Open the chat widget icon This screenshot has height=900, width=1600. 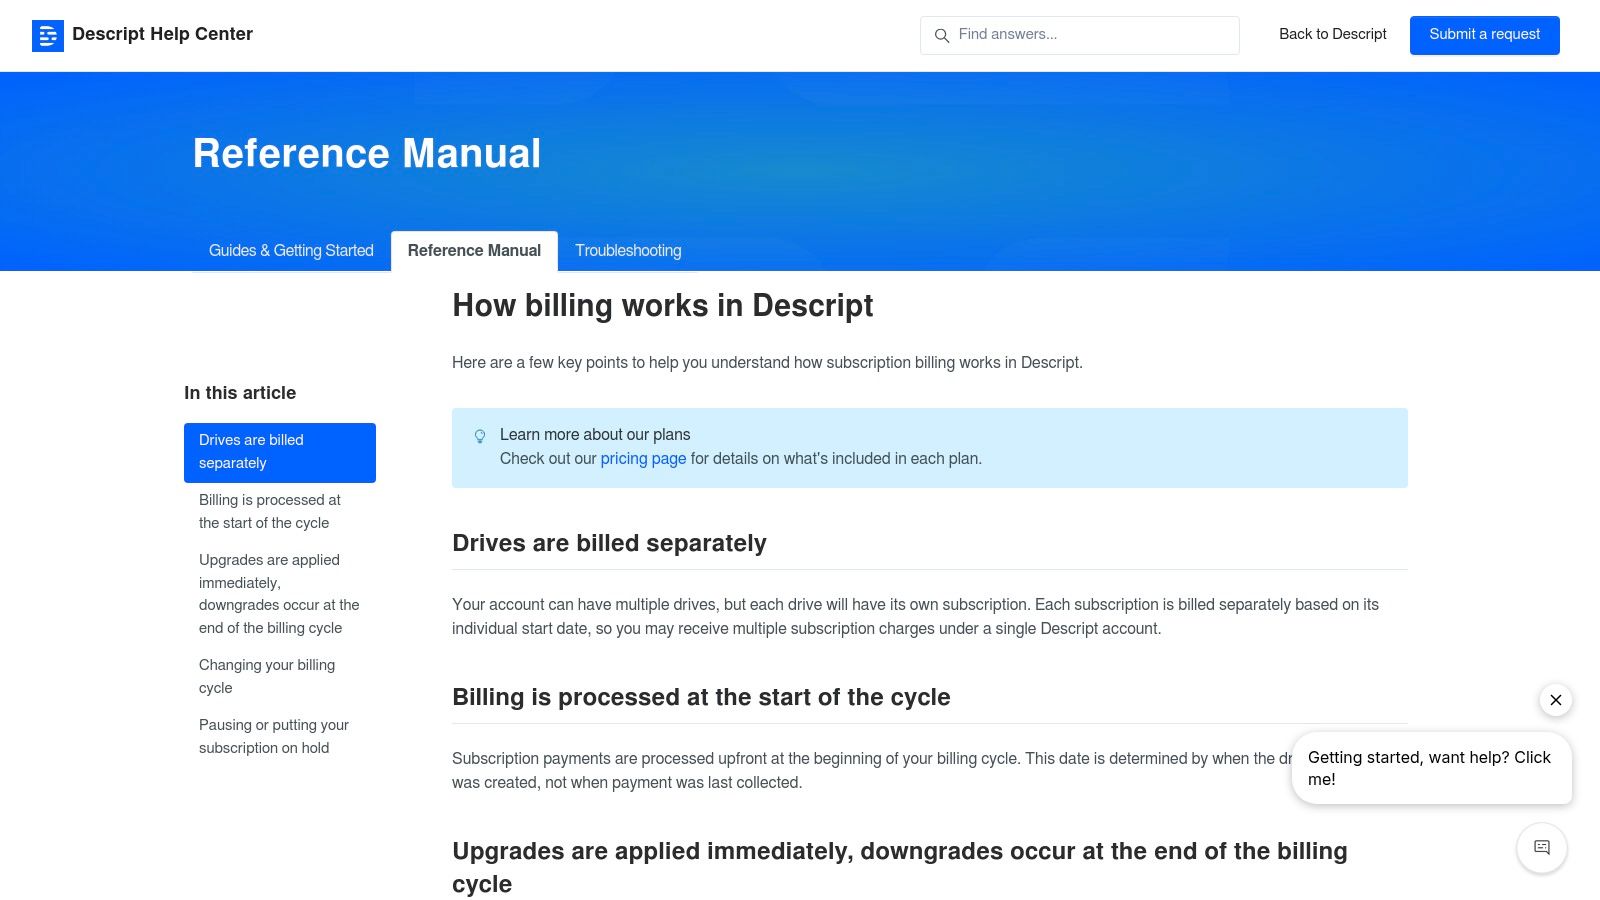[x=1541, y=847]
